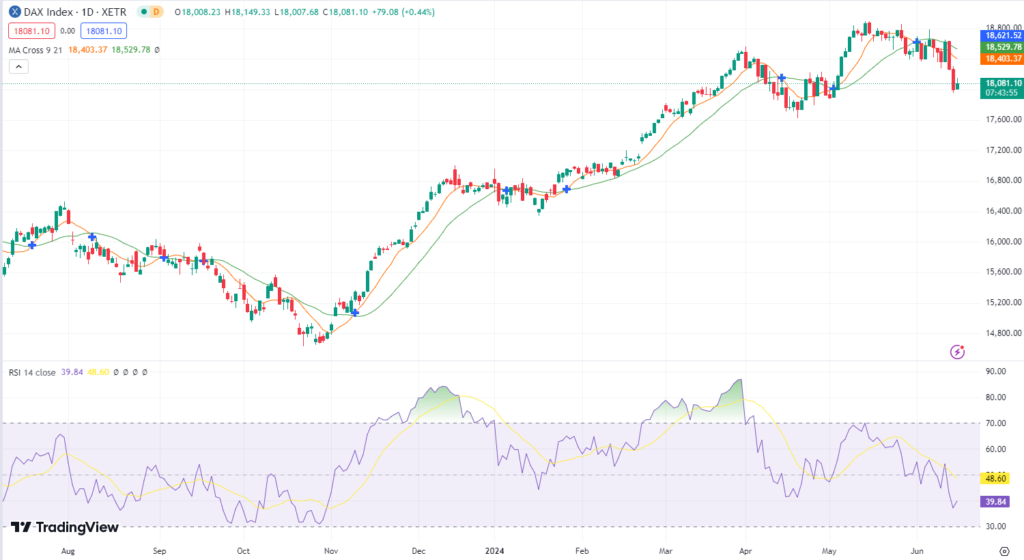This screenshot has width=1024, height=560.
Task: Click the orange D delayed-data badge
Action: [x=156, y=12]
